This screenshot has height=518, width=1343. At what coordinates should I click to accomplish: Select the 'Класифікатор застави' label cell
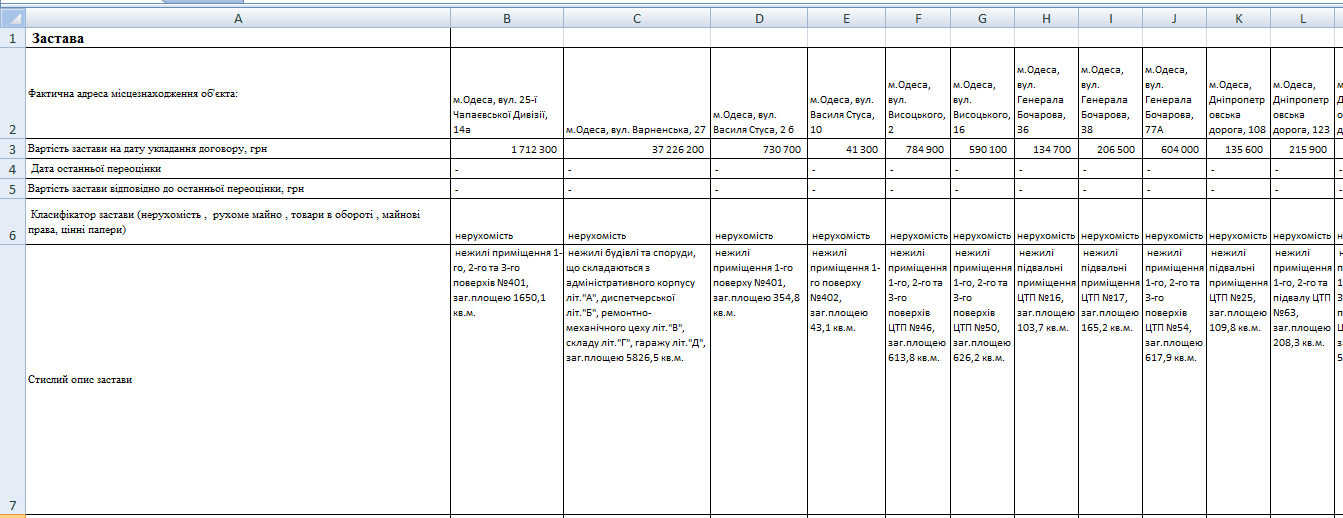point(237,221)
